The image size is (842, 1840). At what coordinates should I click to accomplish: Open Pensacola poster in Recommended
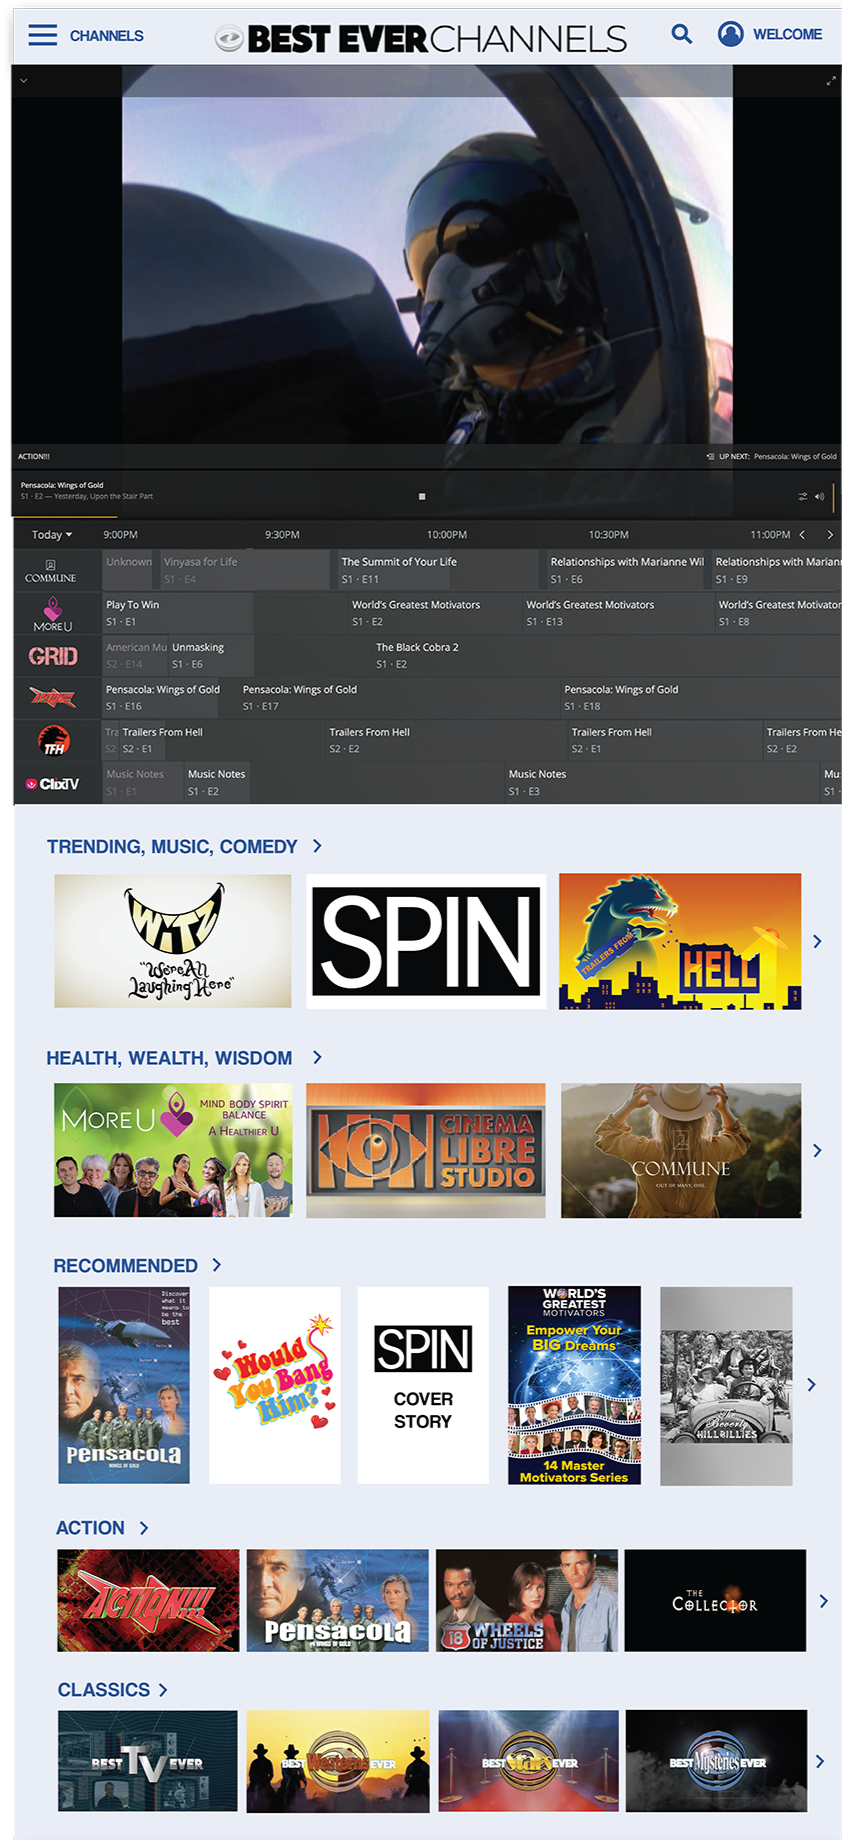(x=124, y=1385)
